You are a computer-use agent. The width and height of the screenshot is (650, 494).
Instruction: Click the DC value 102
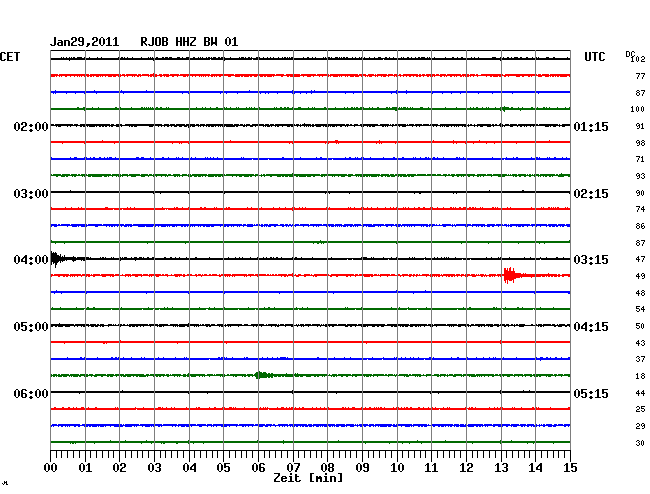[638, 59]
